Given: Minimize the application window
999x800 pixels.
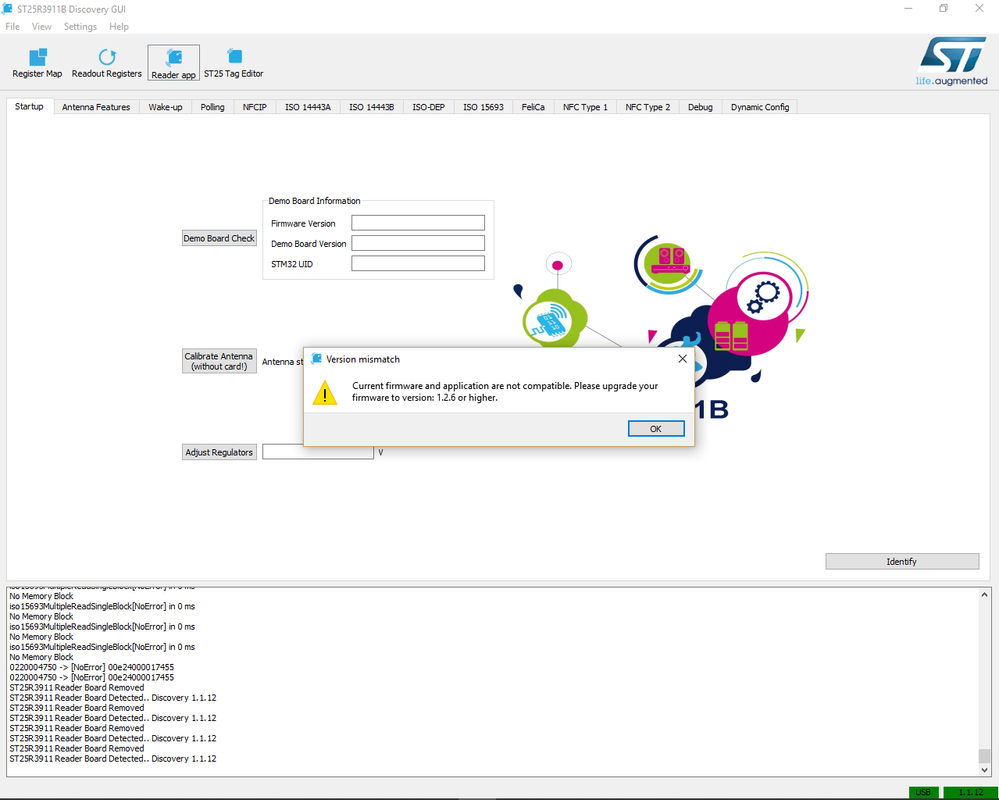Looking at the screenshot, I should pos(909,8).
